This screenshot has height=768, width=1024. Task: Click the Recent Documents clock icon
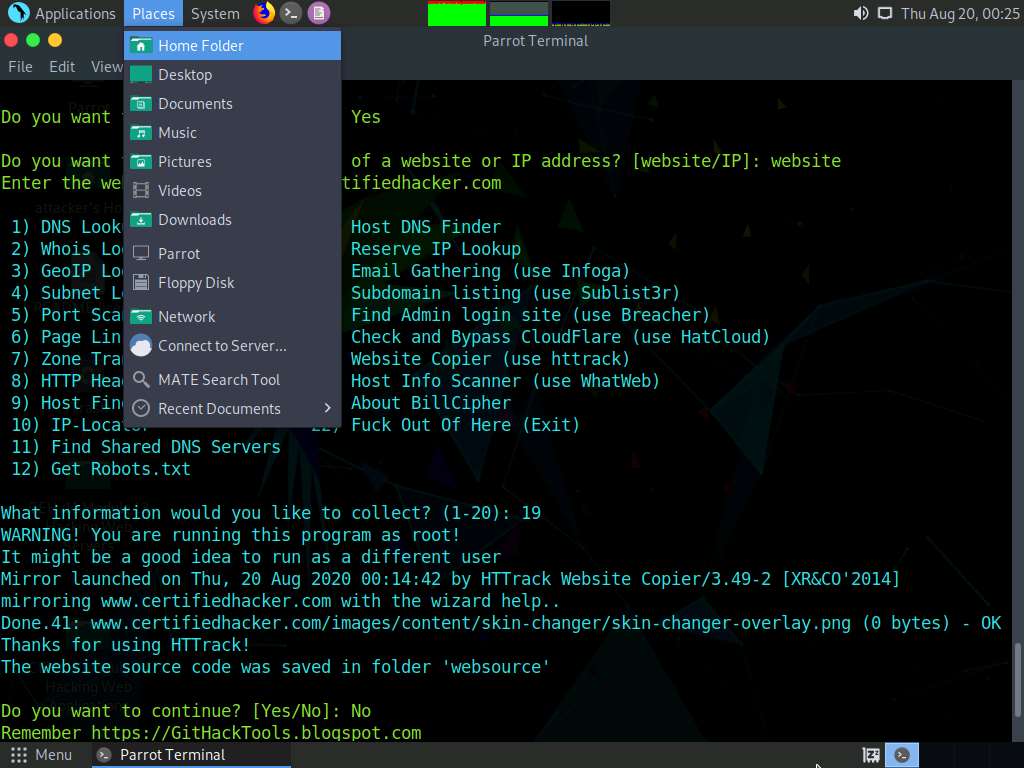pos(140,409)
